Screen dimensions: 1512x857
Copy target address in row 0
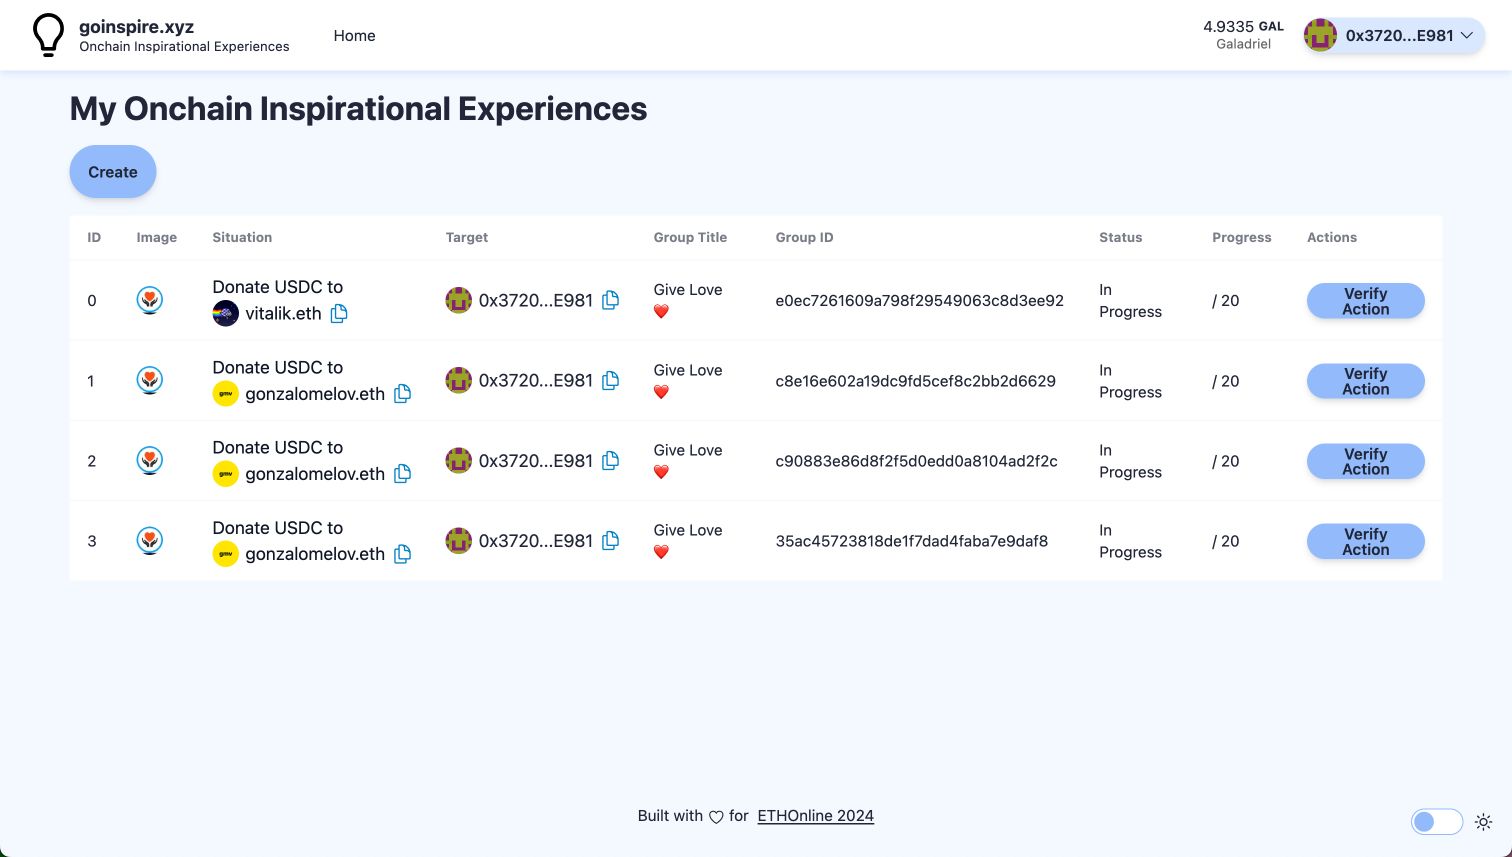pyautogui.click(x=610, y=300)
